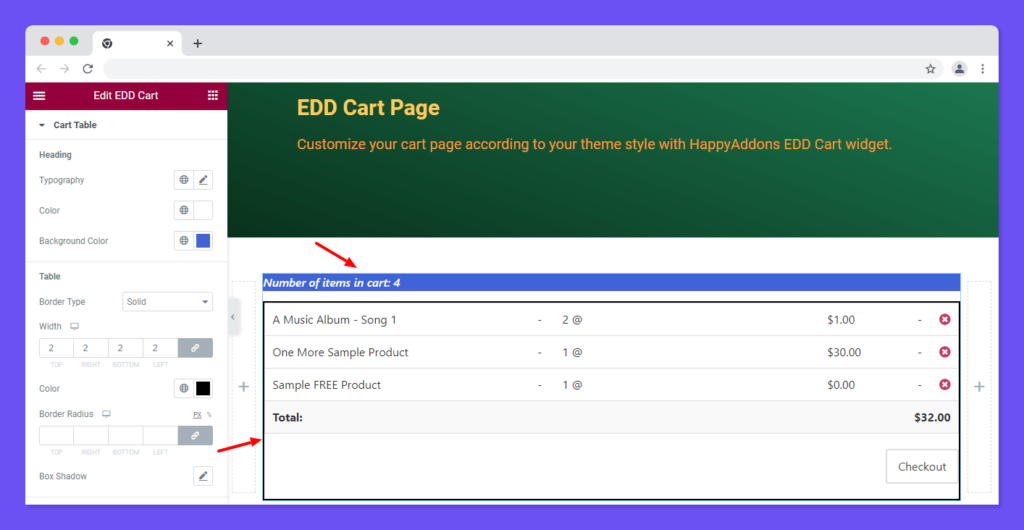Click the Width RIGHT input field

point(91,349)
